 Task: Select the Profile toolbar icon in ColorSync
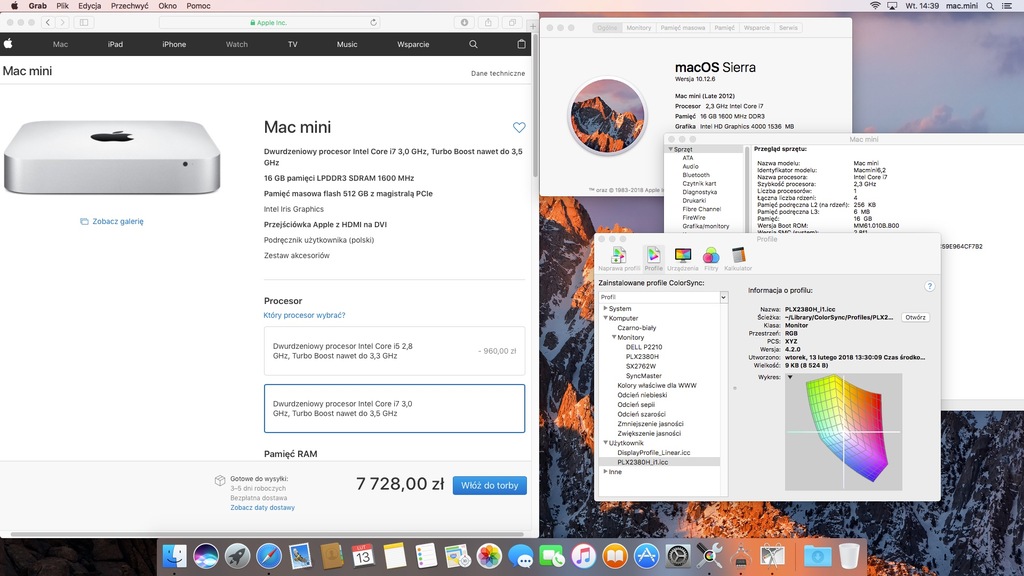pos(653,259)
